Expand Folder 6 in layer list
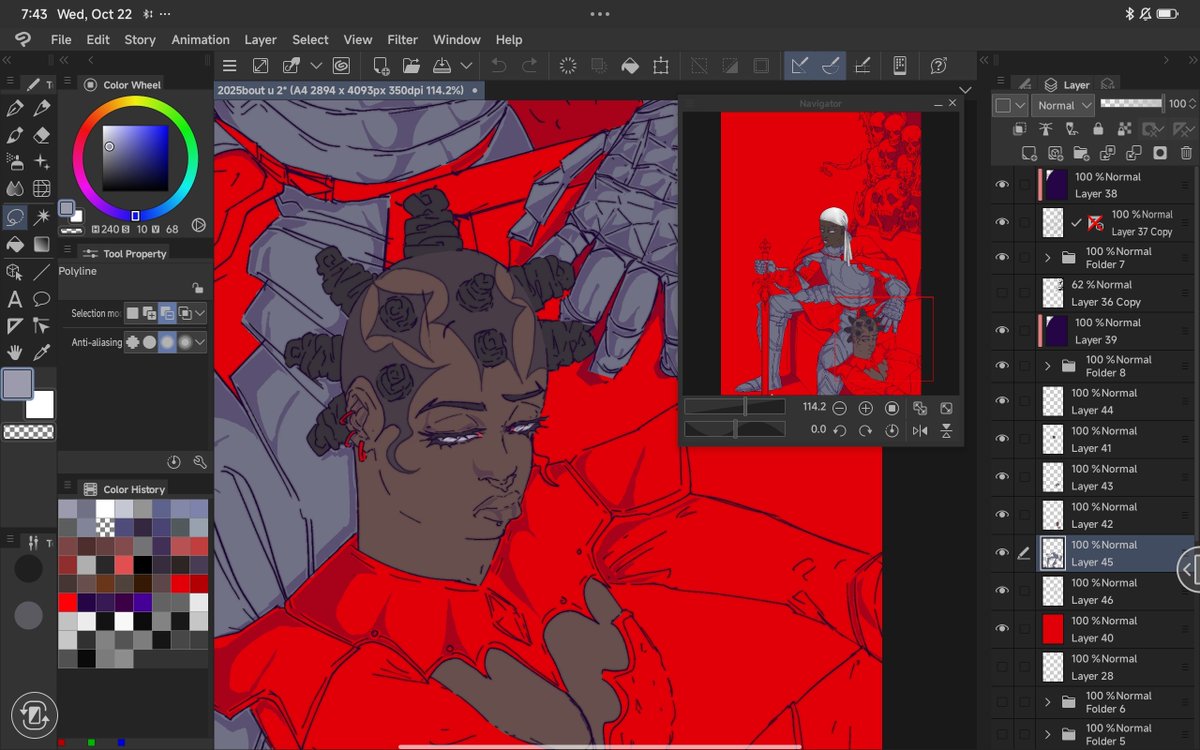Screen dimensions: 1200x750 tap(1047, 702)
